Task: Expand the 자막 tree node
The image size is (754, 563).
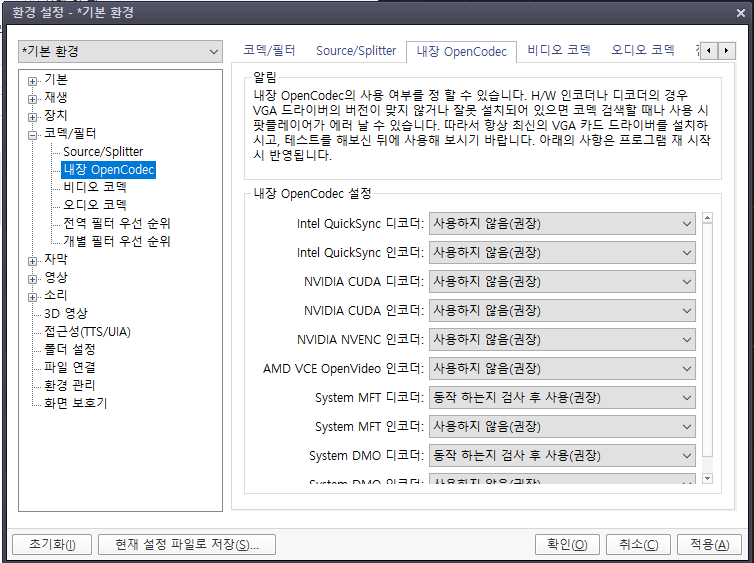Action: coord(33,260)
